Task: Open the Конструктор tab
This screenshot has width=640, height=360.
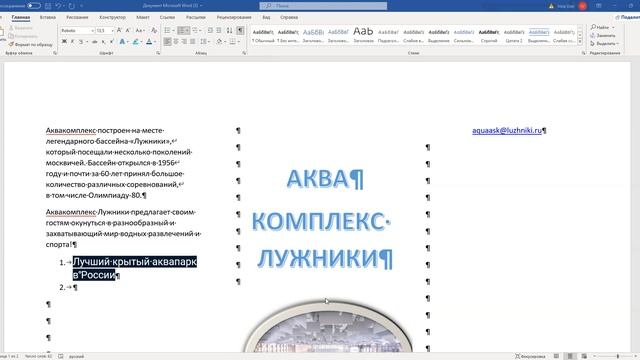Action: tap(112, 18)
